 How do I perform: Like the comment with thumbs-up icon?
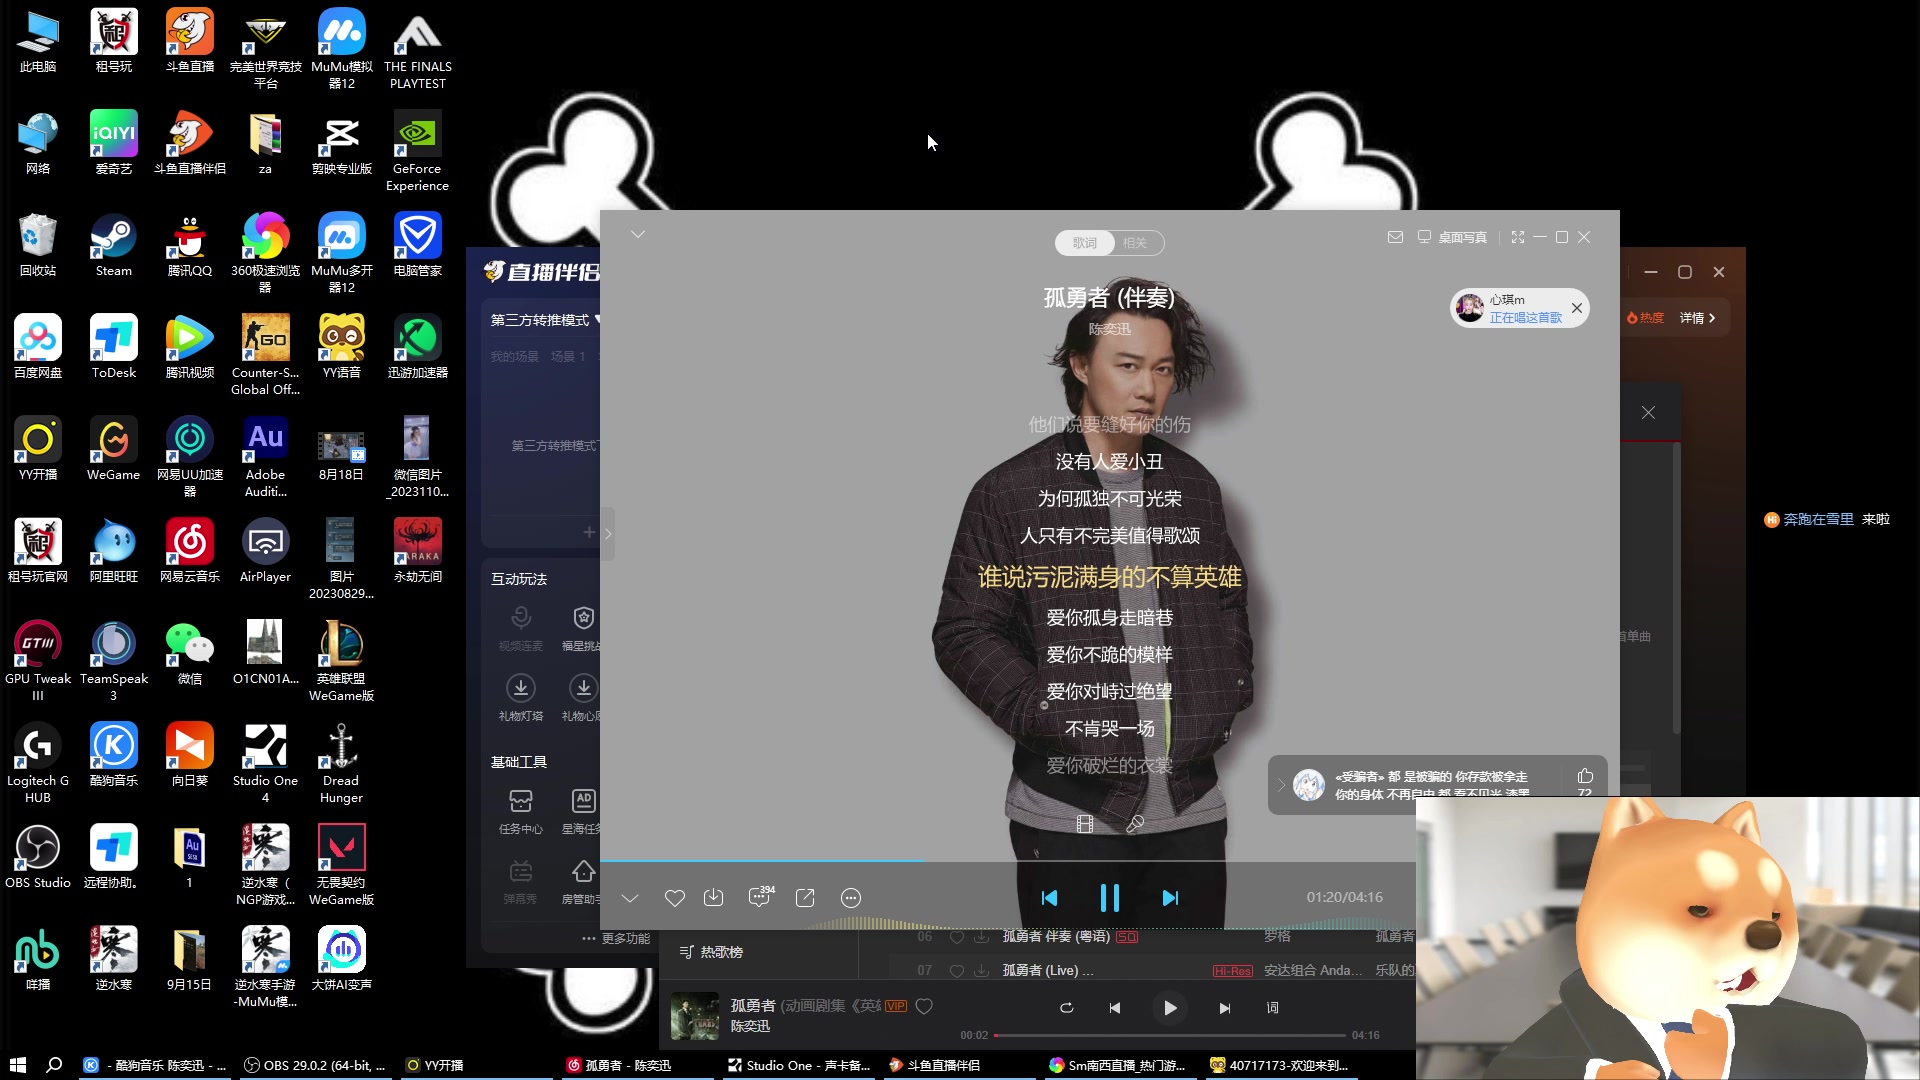1585,776
